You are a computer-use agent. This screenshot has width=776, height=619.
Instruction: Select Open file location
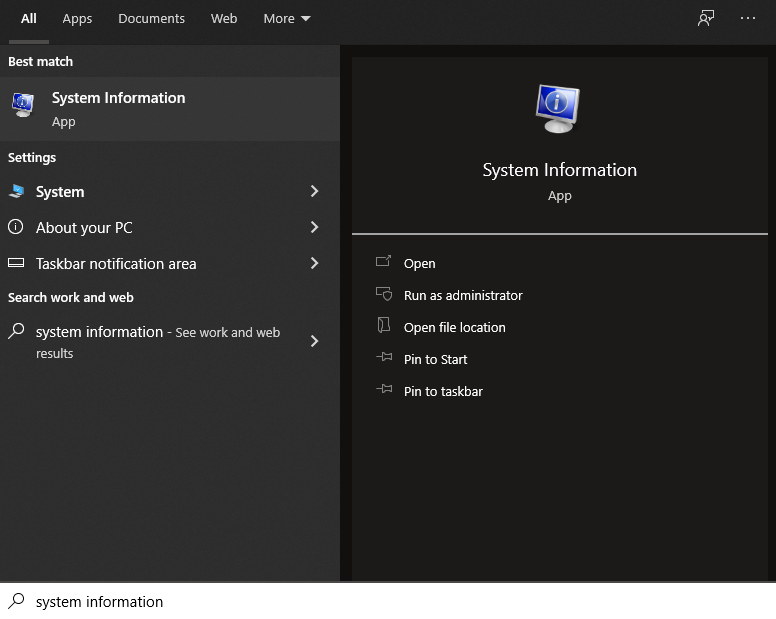[454, 328]
